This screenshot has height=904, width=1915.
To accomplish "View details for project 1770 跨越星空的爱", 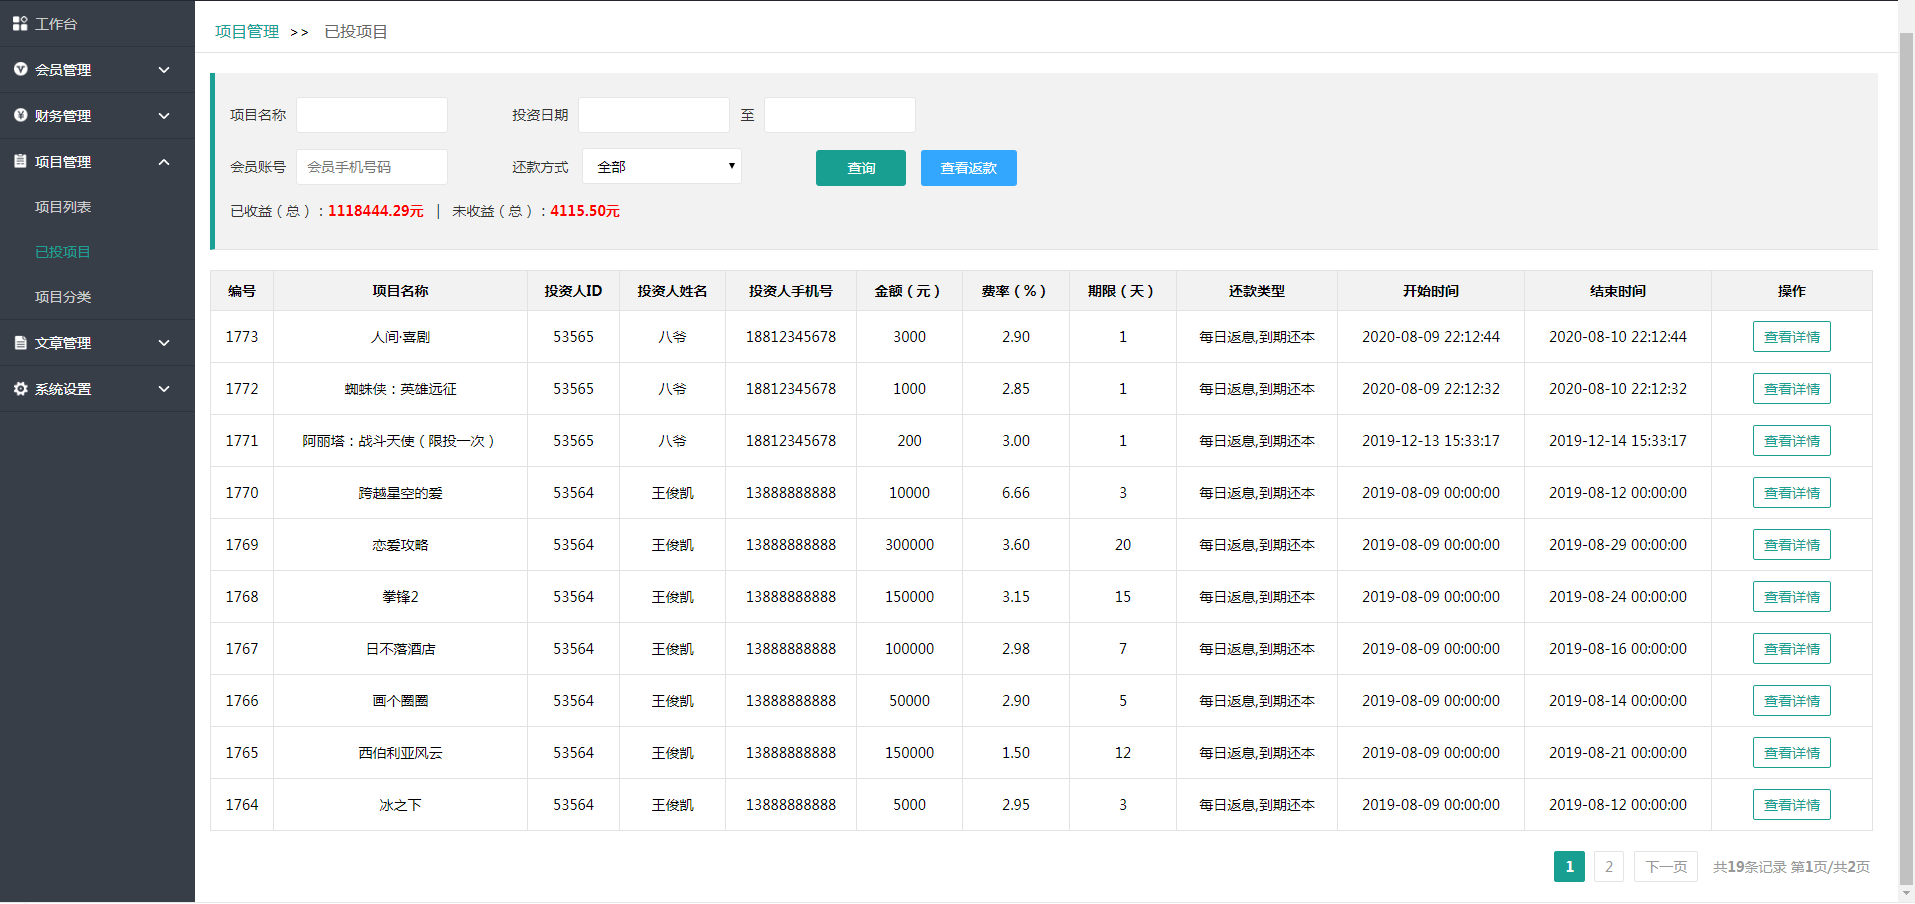I will (x=1792, y=493).
